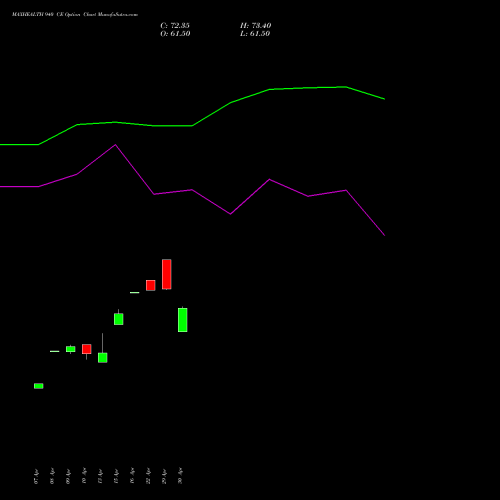Select the 11 Apr date label

pyautogui.click(x=100, y=476)
